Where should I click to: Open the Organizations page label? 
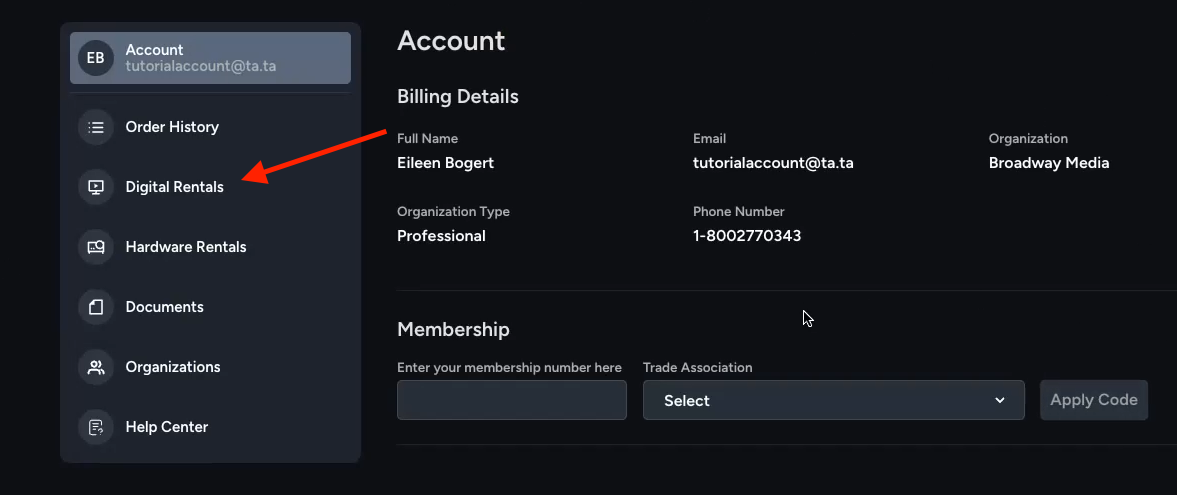click(x=173, y=367)
